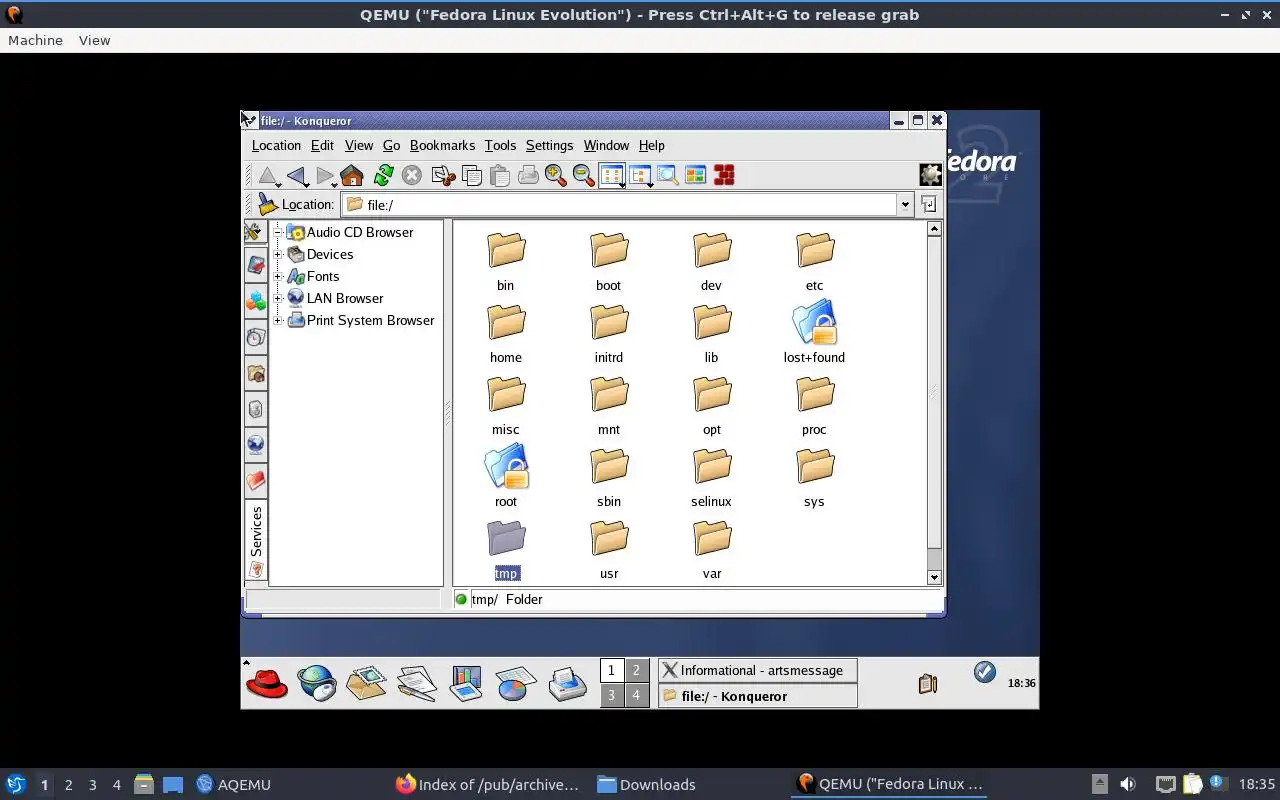The height and width of the screenshot is (800, 1280).
Task: Open the Window menu
Action: point(606,145)
